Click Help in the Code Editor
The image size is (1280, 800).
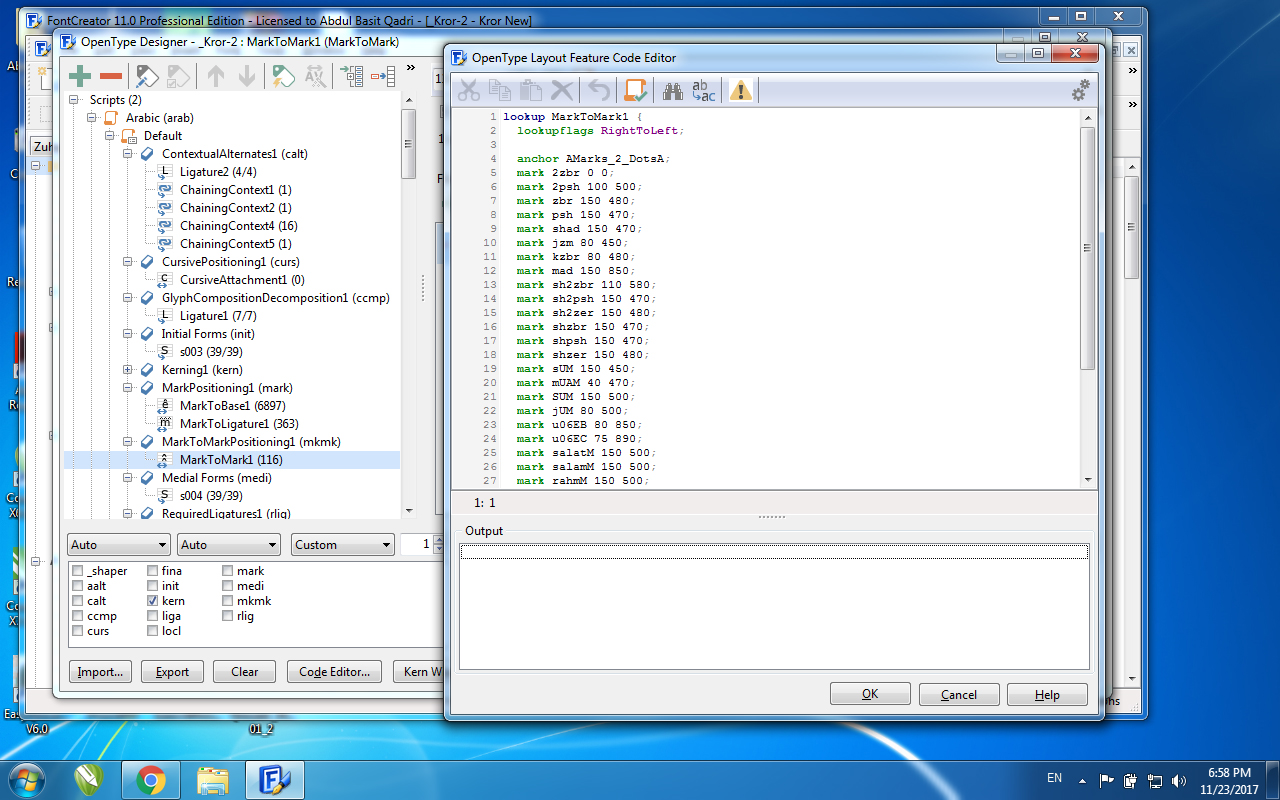(x=1048, y=695)
